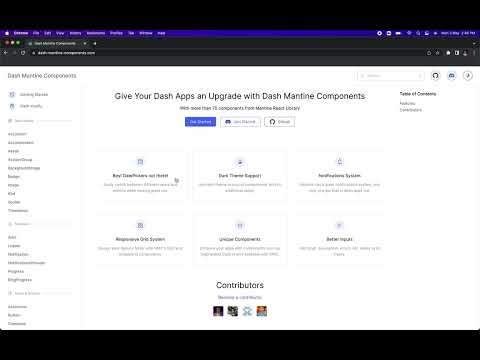Click the Notifications System card title
The height and width of the screenshot is (360, 480).
pyautogui.click(x=339, y=176)
